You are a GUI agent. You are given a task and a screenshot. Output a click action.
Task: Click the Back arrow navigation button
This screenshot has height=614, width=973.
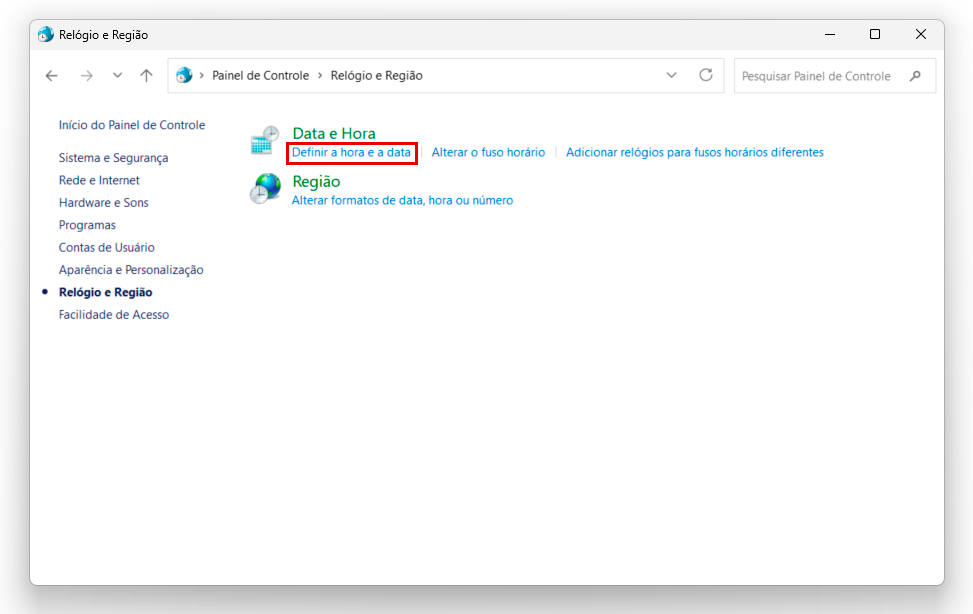click(x=52, y=76)
